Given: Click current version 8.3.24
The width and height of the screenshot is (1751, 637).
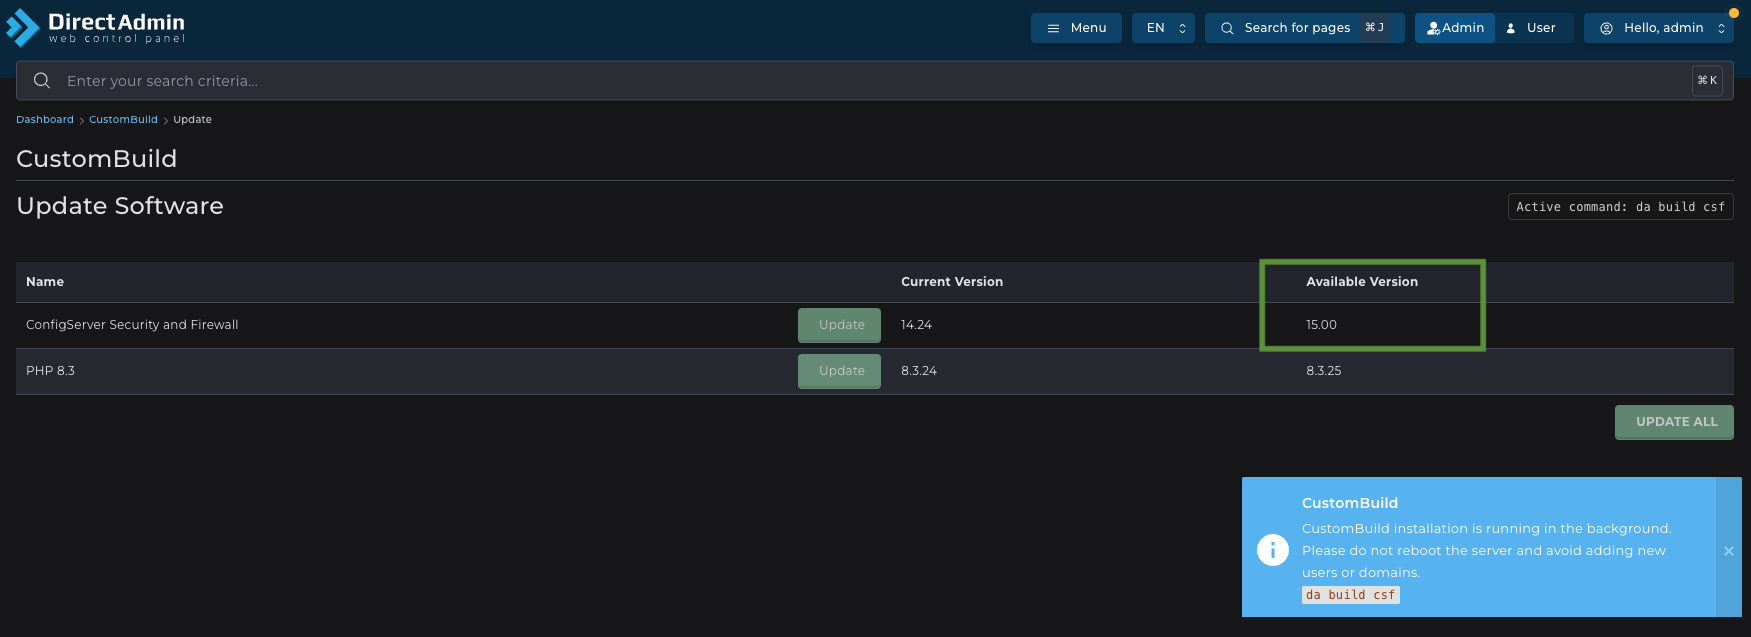Looking at the screenshot, I should 919,371.
